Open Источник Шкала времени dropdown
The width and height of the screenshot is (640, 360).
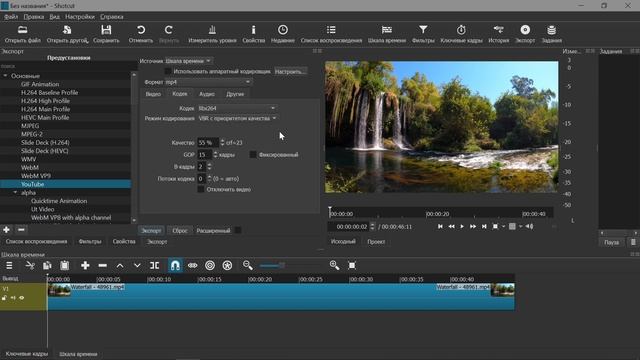188,61
